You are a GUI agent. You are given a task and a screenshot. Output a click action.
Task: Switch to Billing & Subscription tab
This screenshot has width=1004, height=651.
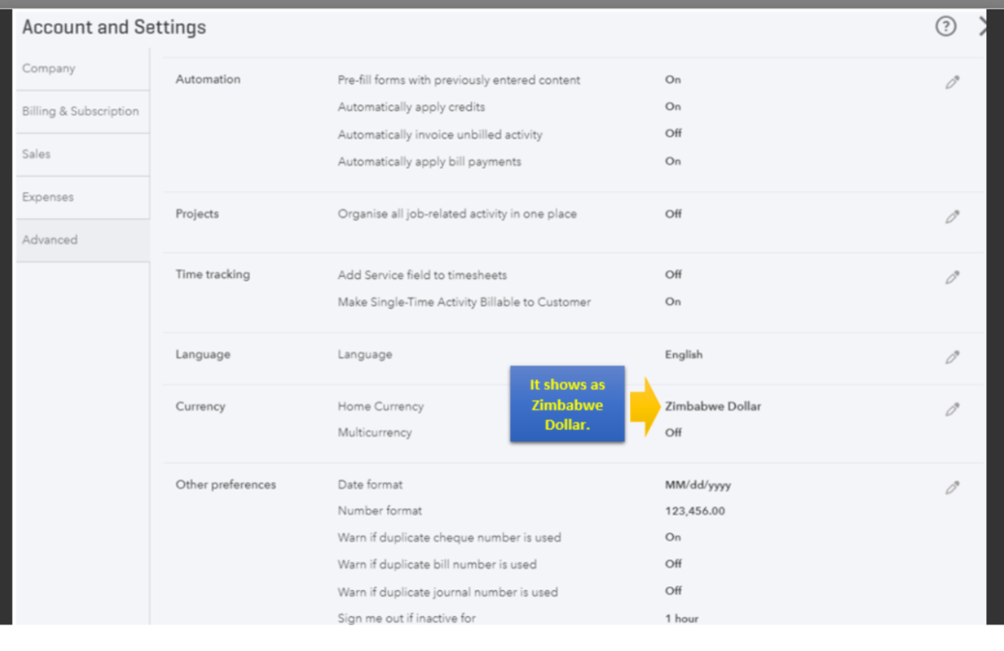(x=80, y=111)
